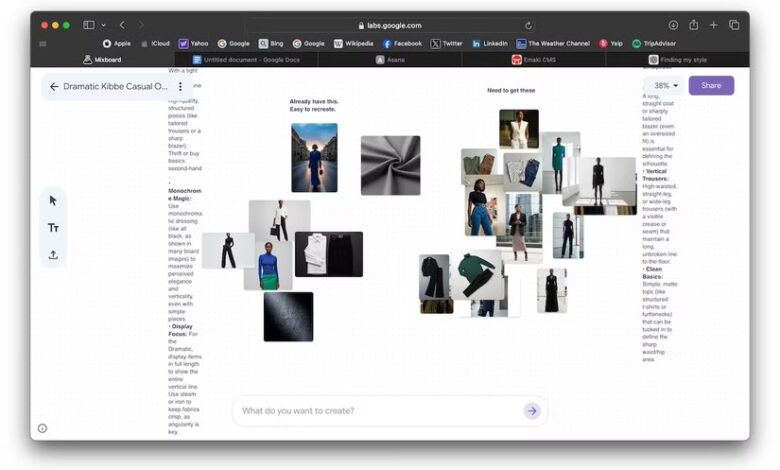This screenshot has width=780, height=470.
Task: Select the gray twisted fabric image
Action: click(390, 165)
